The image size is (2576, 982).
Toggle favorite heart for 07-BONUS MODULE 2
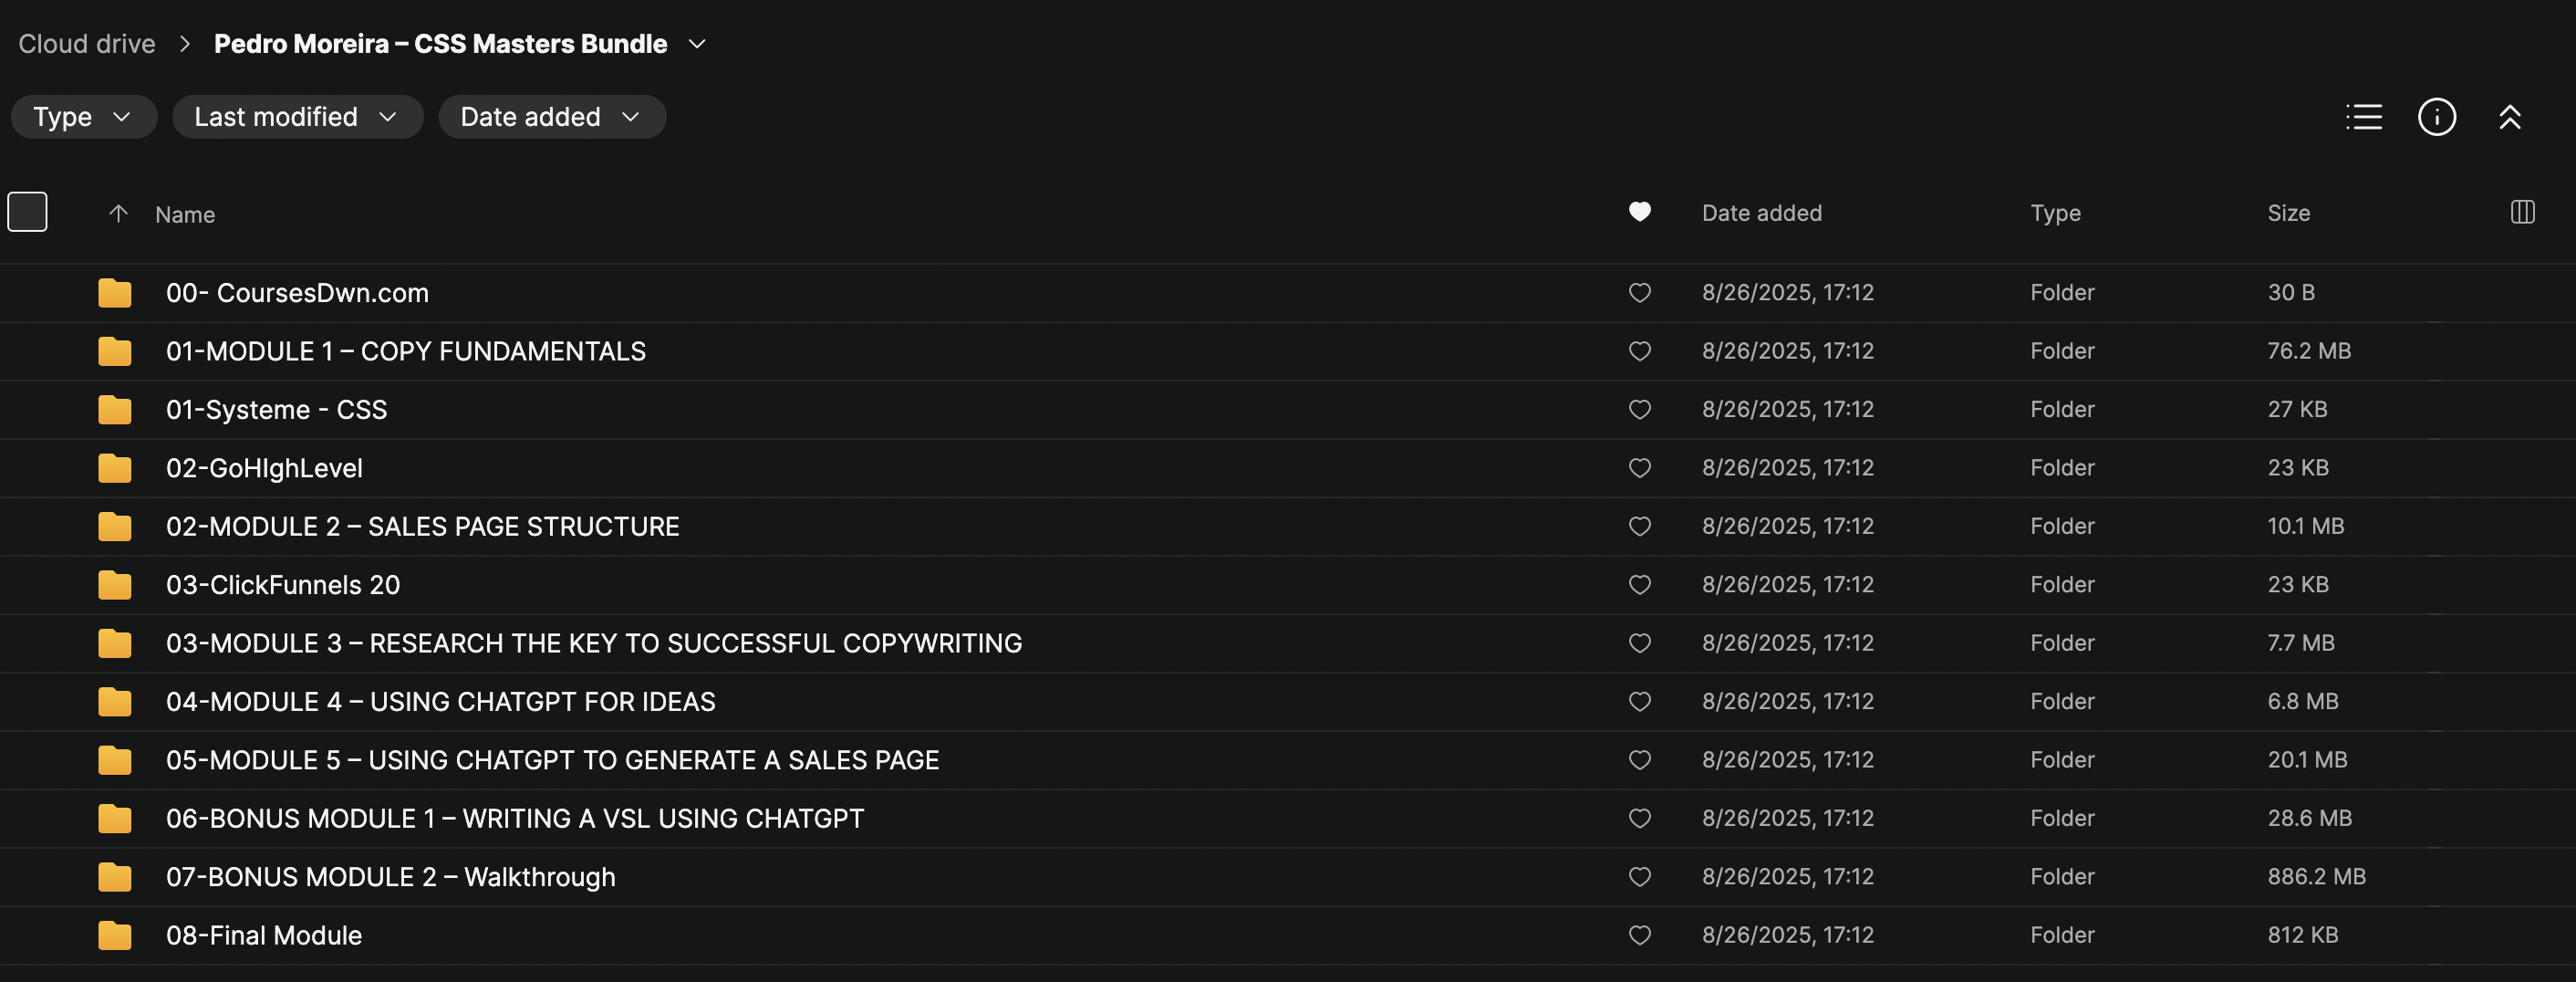click(1639, 877)
